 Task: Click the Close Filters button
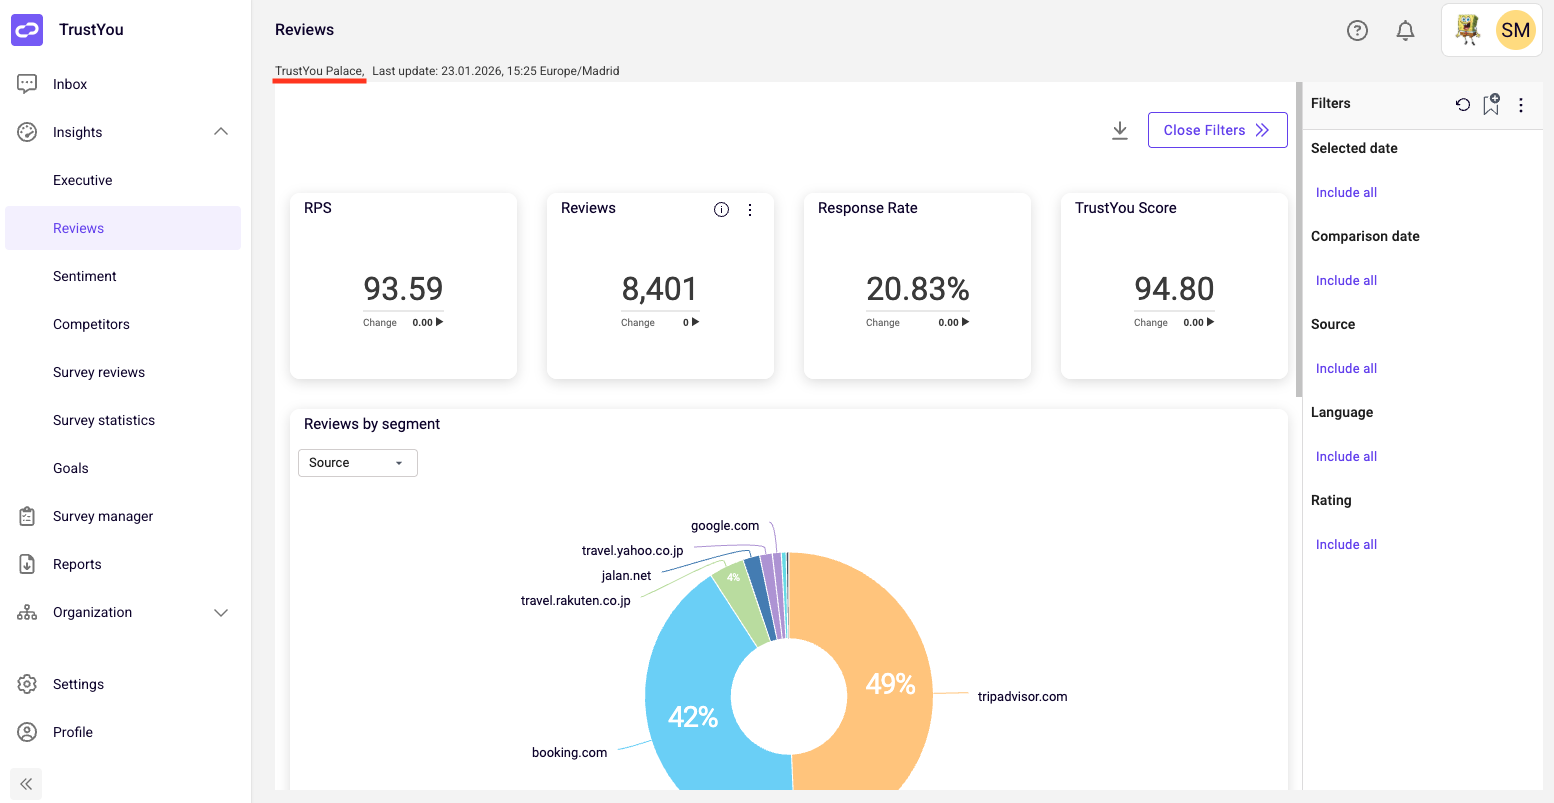click(x=1217, y=130)
